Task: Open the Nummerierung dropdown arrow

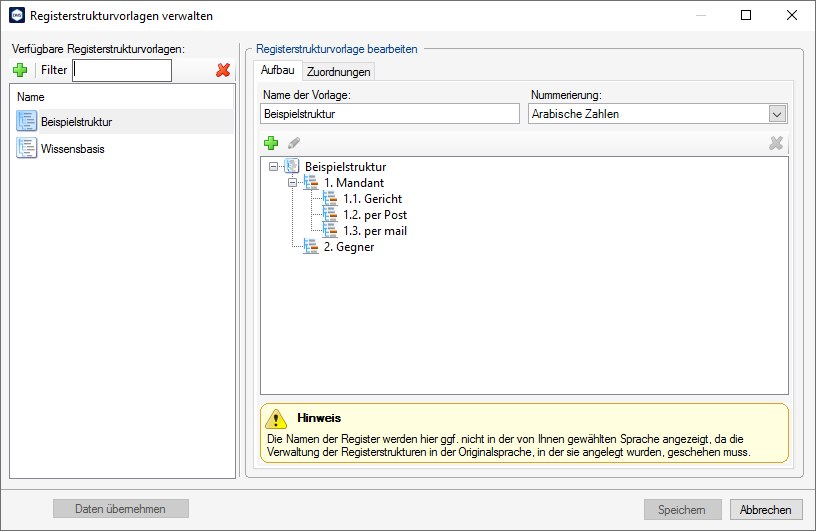Action: tap(777, 114)
